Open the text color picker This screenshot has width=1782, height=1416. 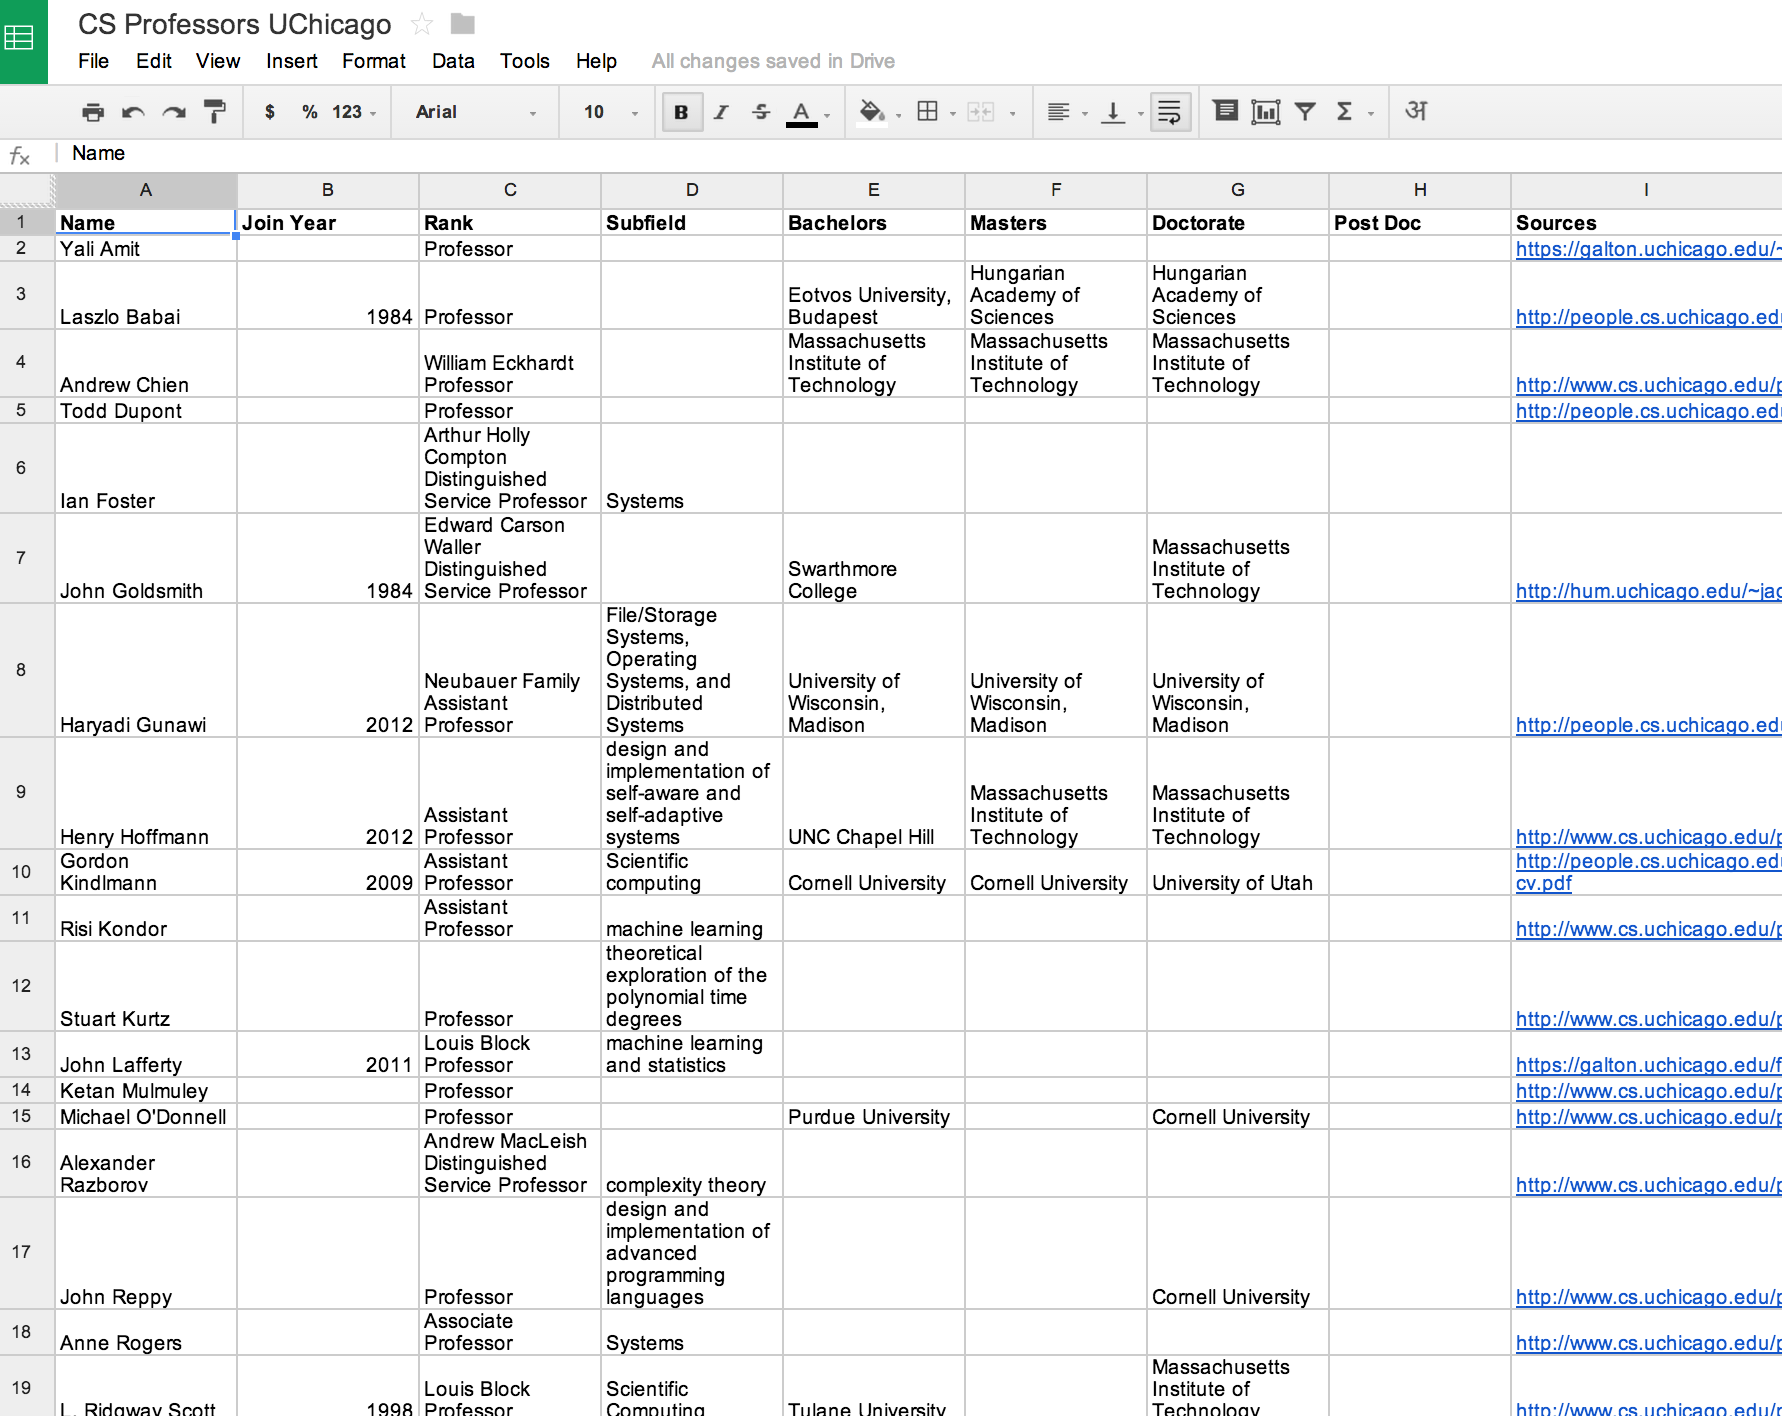802,113
